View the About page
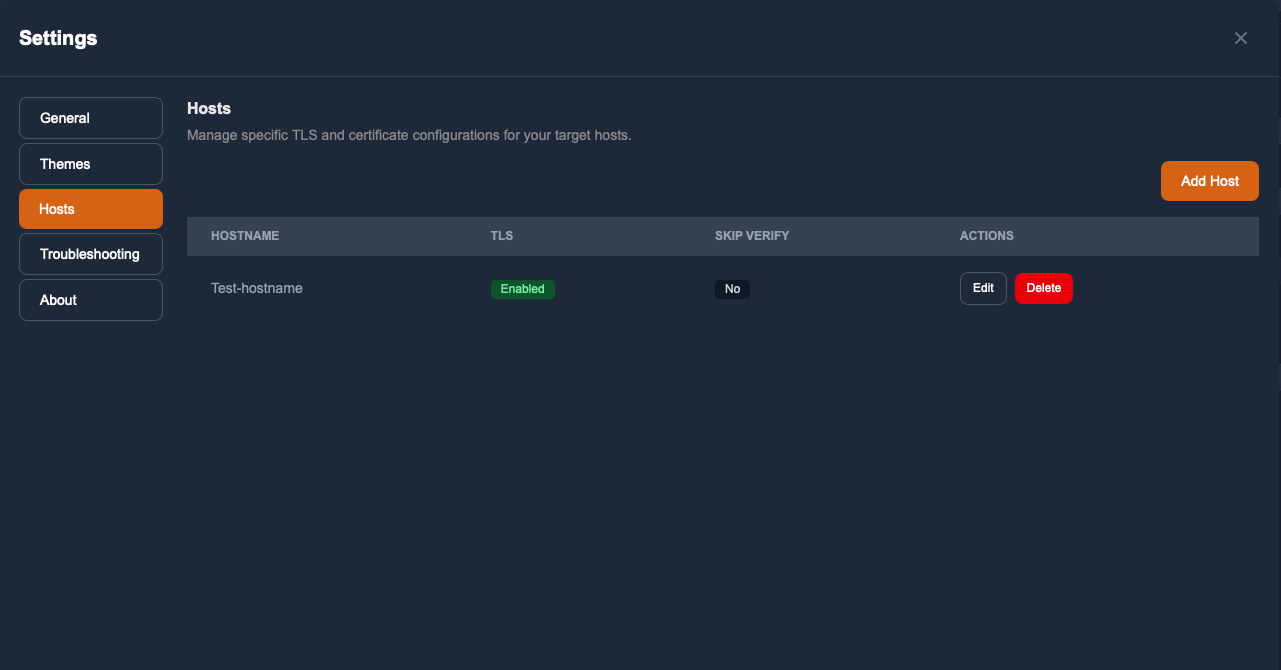Viewport: 1281px width, 670px height. (90, 299)
